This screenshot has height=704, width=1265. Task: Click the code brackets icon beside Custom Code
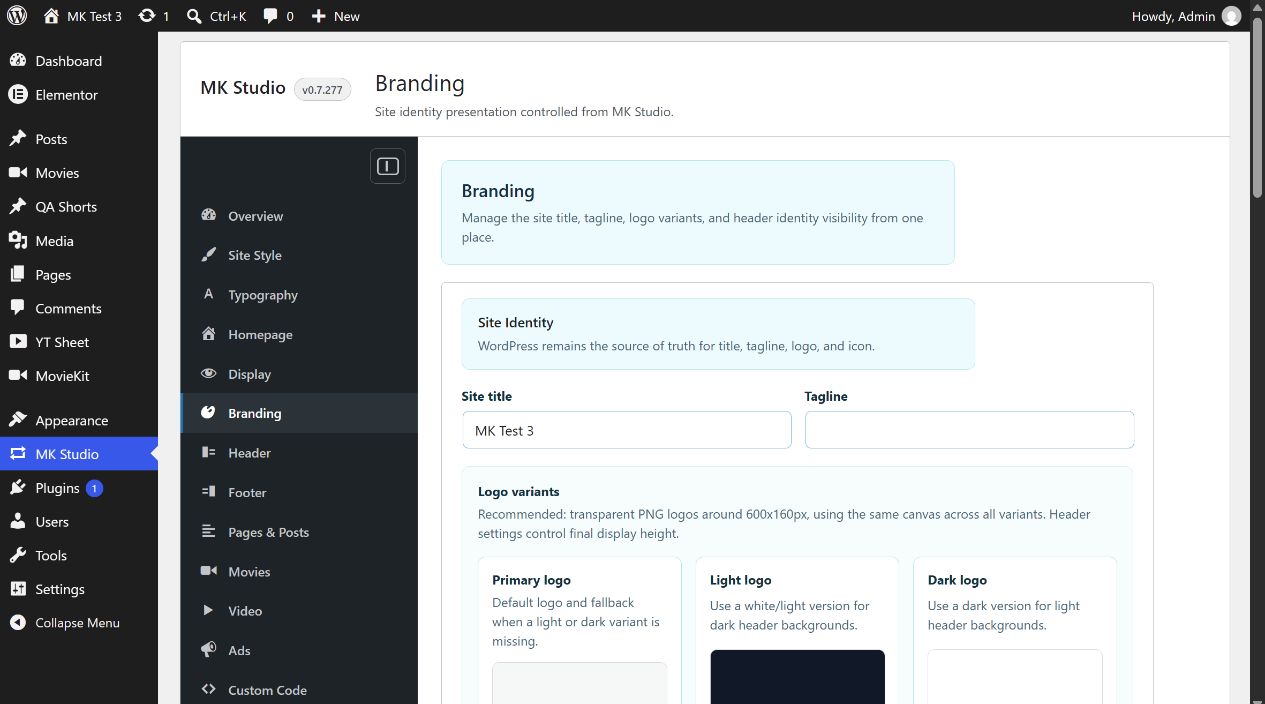pos(209,689)
